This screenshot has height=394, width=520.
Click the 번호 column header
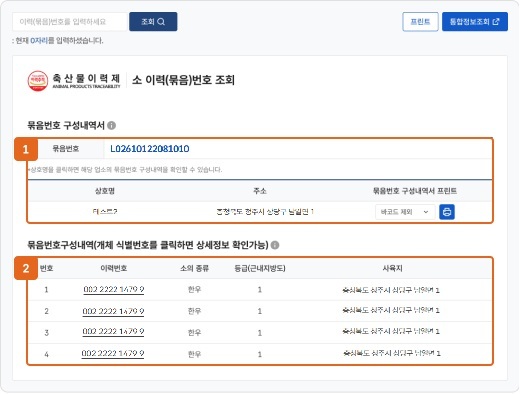pyautogui.click(x=46, y=268)
